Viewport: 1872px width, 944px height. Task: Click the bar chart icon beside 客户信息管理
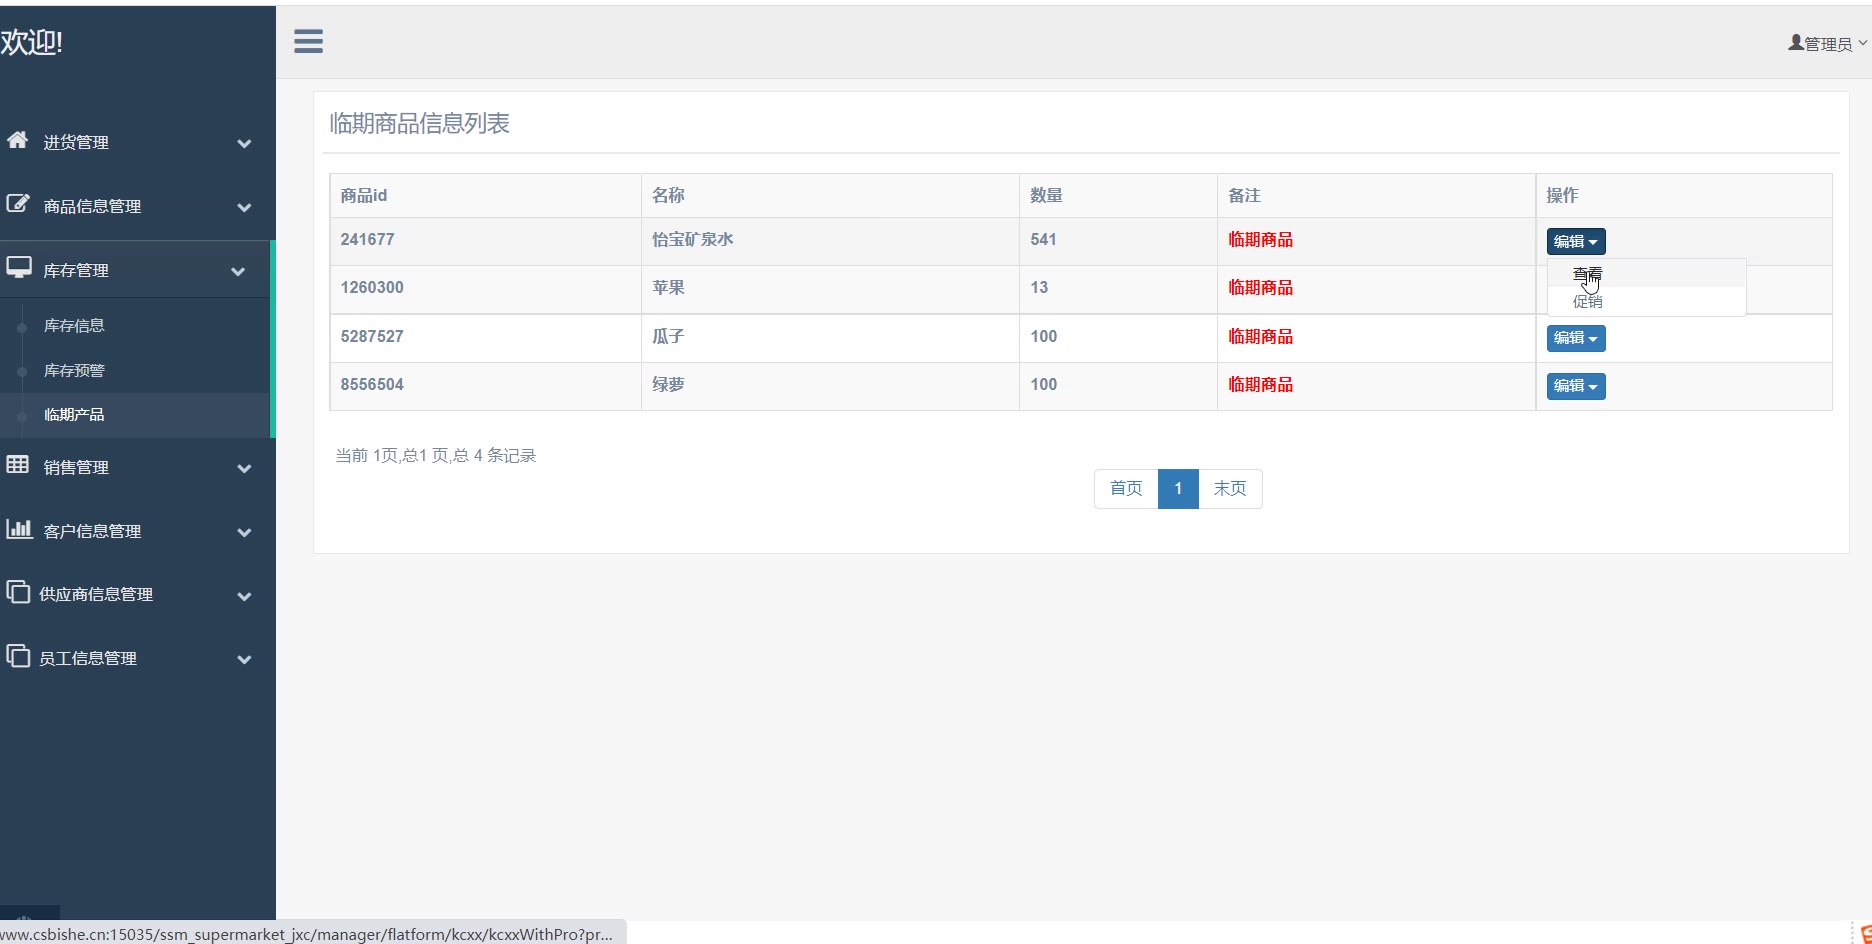tap(18, 529)
